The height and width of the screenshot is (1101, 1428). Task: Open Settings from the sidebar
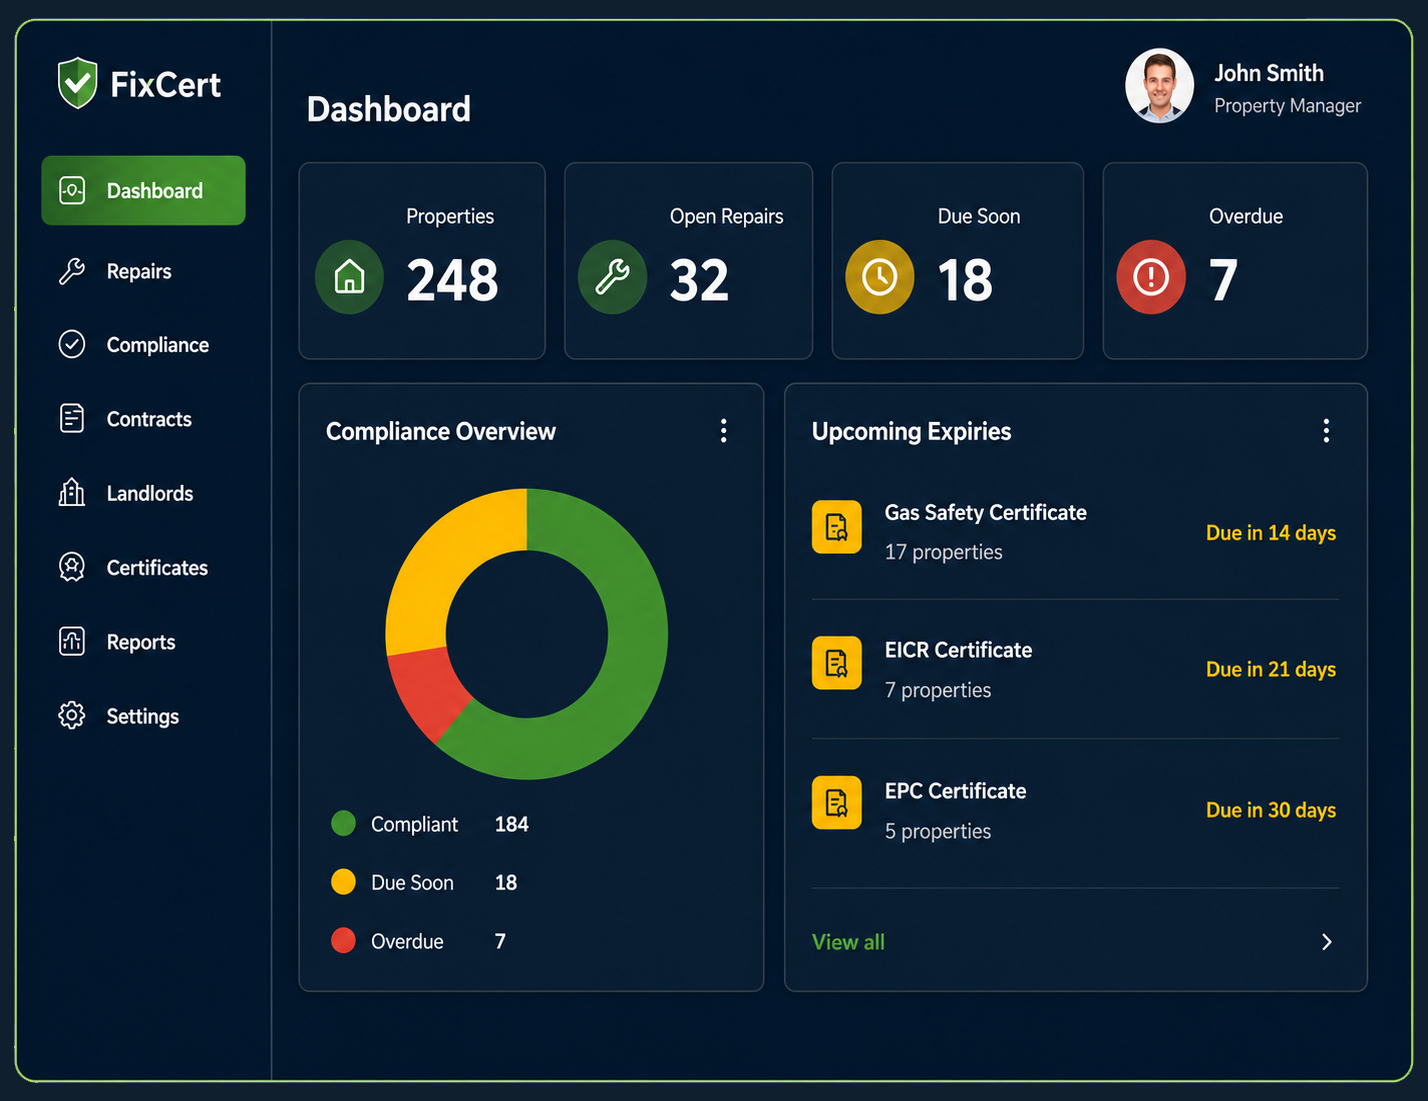(143, 716)
